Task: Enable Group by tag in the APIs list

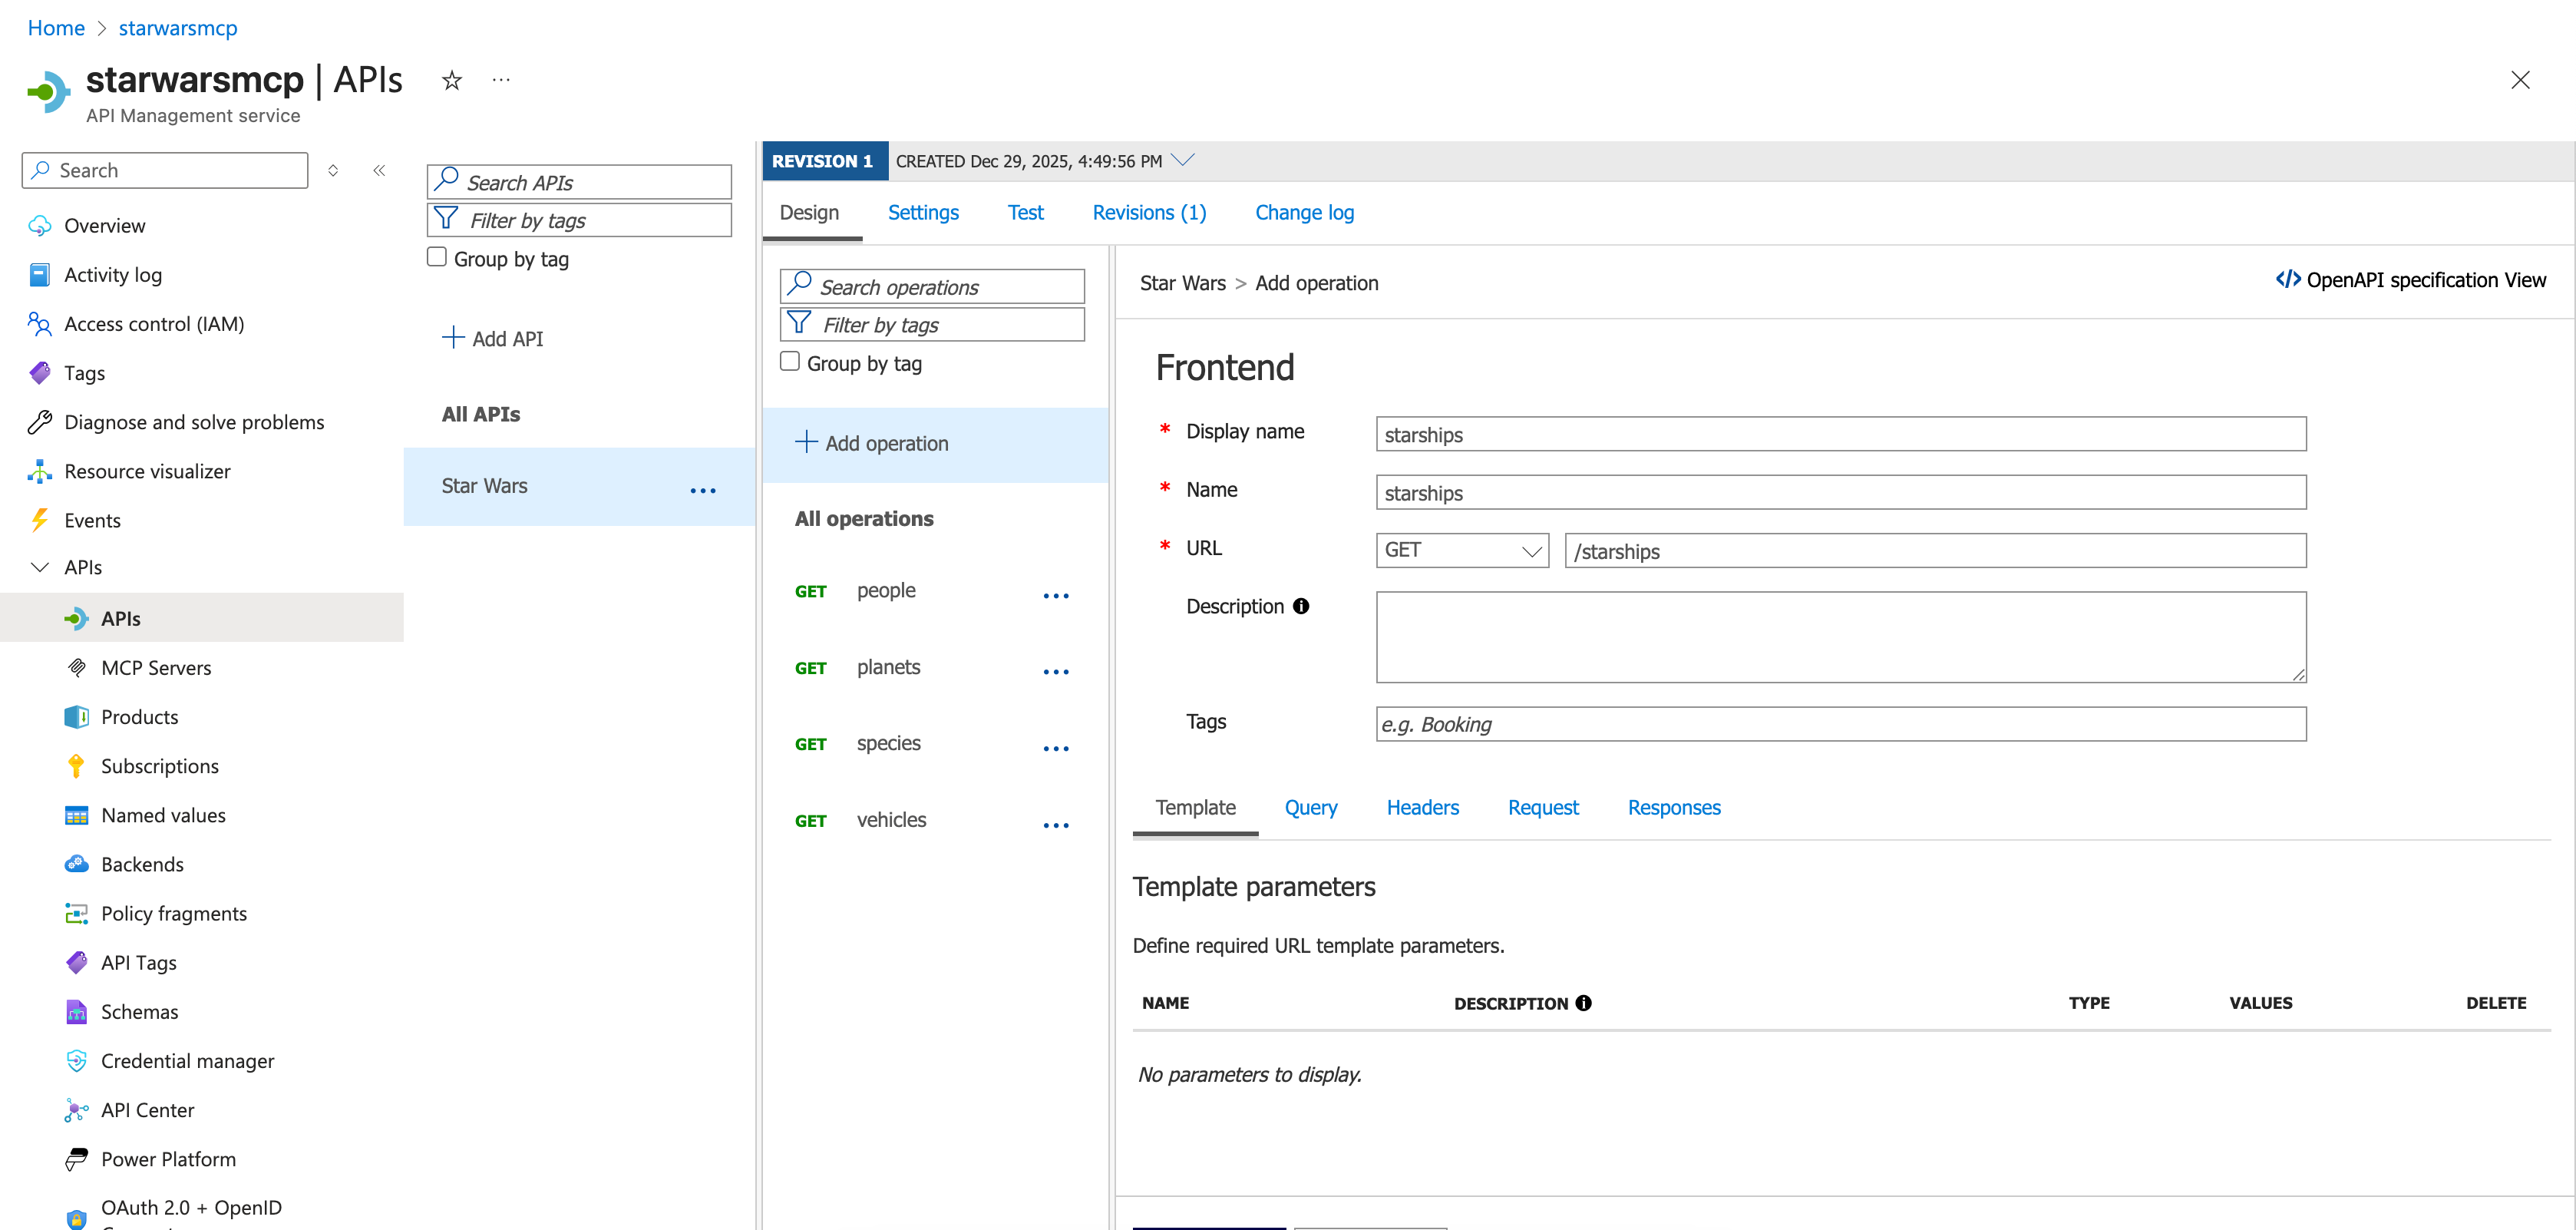Action: point(437,256)
